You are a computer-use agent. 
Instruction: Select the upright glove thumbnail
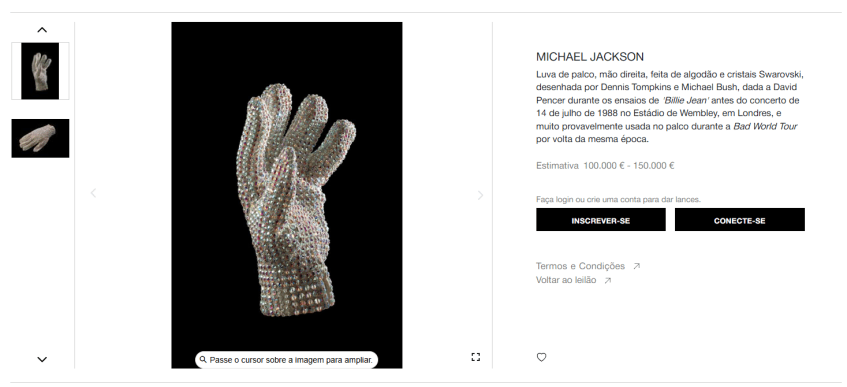[41, 71]
